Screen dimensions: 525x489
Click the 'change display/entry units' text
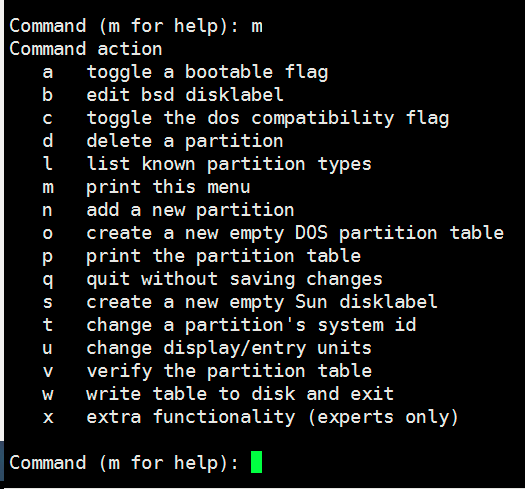coord(229,348)
